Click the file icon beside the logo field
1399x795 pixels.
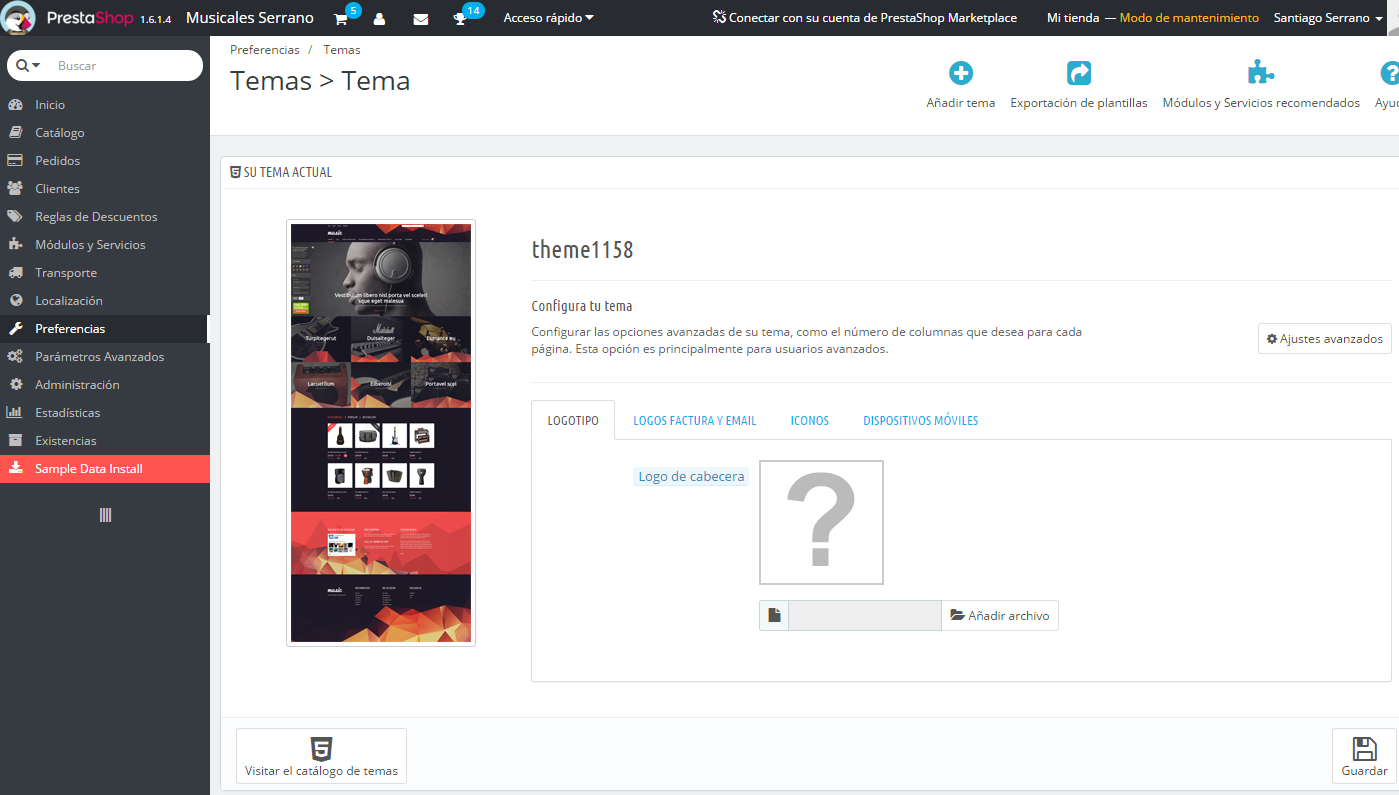pos(774,616)
